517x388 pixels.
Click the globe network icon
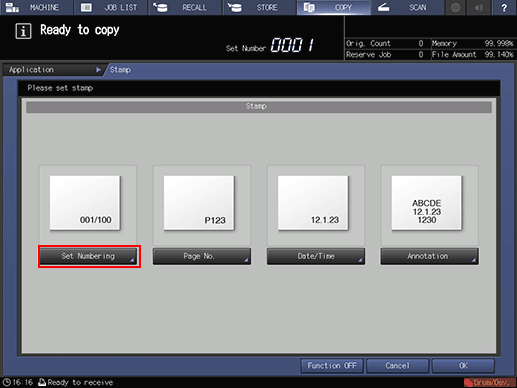click(456, 8)
